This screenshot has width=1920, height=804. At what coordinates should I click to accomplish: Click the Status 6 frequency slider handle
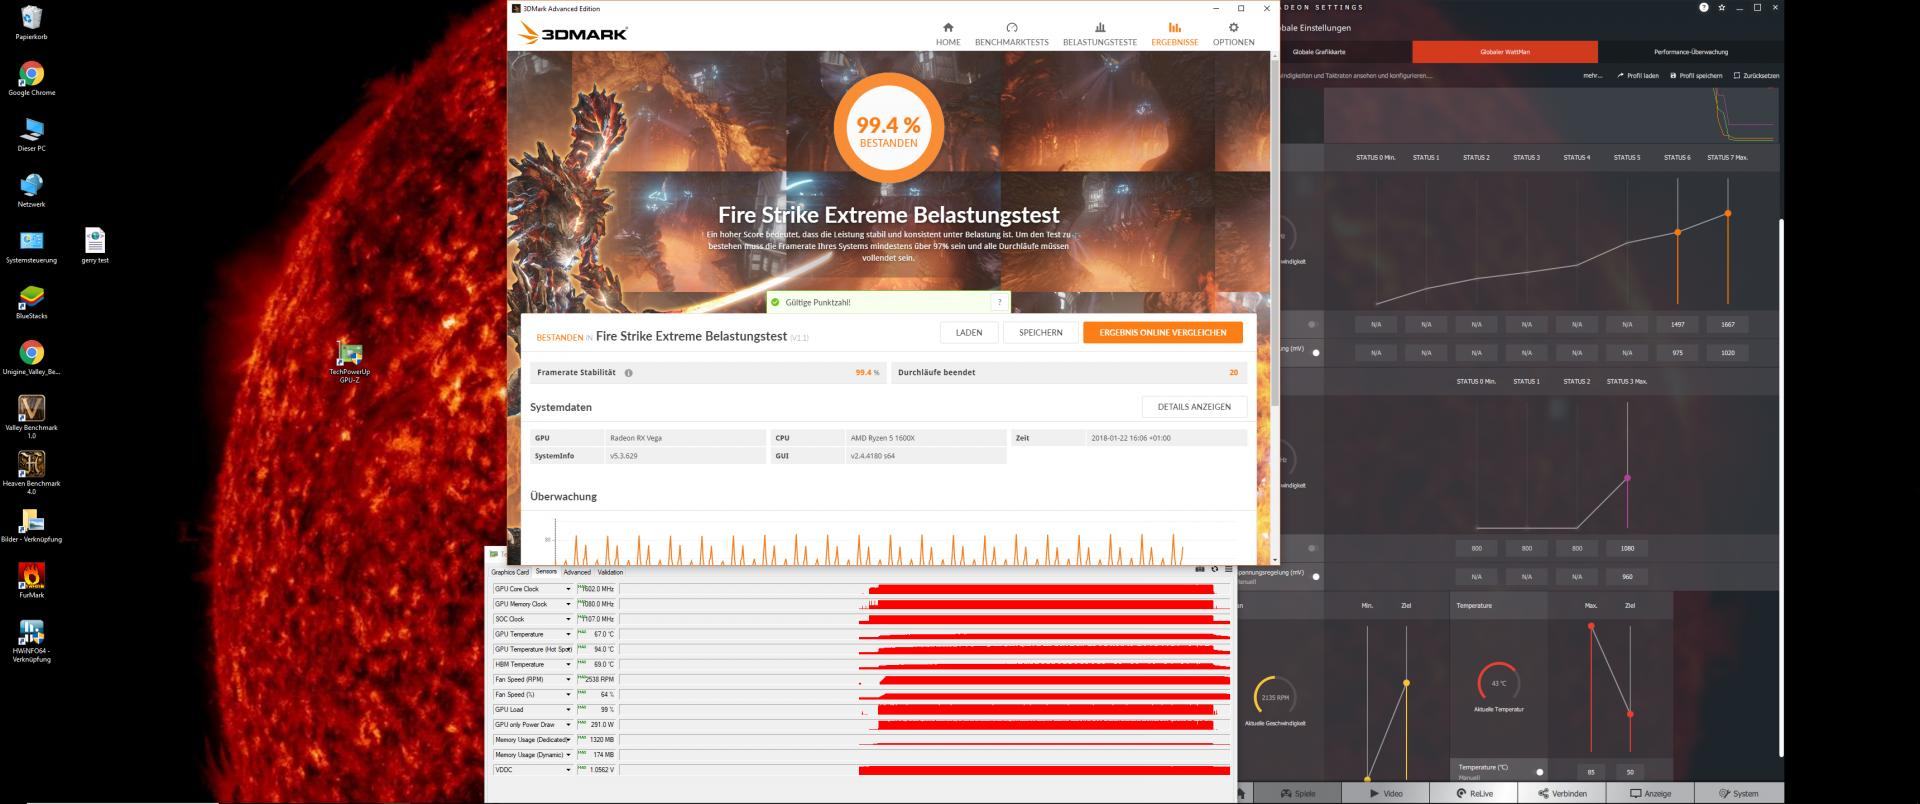[1678, 232]
